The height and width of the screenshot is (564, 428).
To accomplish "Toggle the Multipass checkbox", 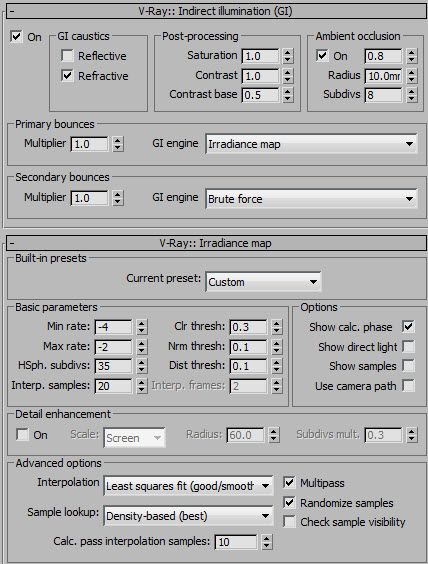I will pos(289,482).
